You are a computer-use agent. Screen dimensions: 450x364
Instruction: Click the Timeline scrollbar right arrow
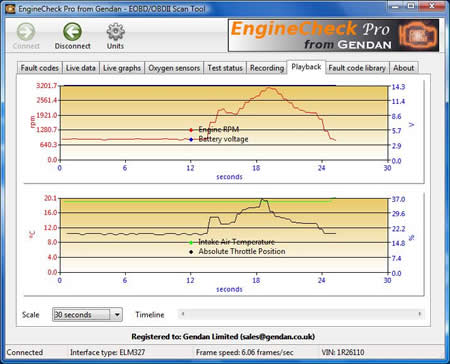pos(420,314)
